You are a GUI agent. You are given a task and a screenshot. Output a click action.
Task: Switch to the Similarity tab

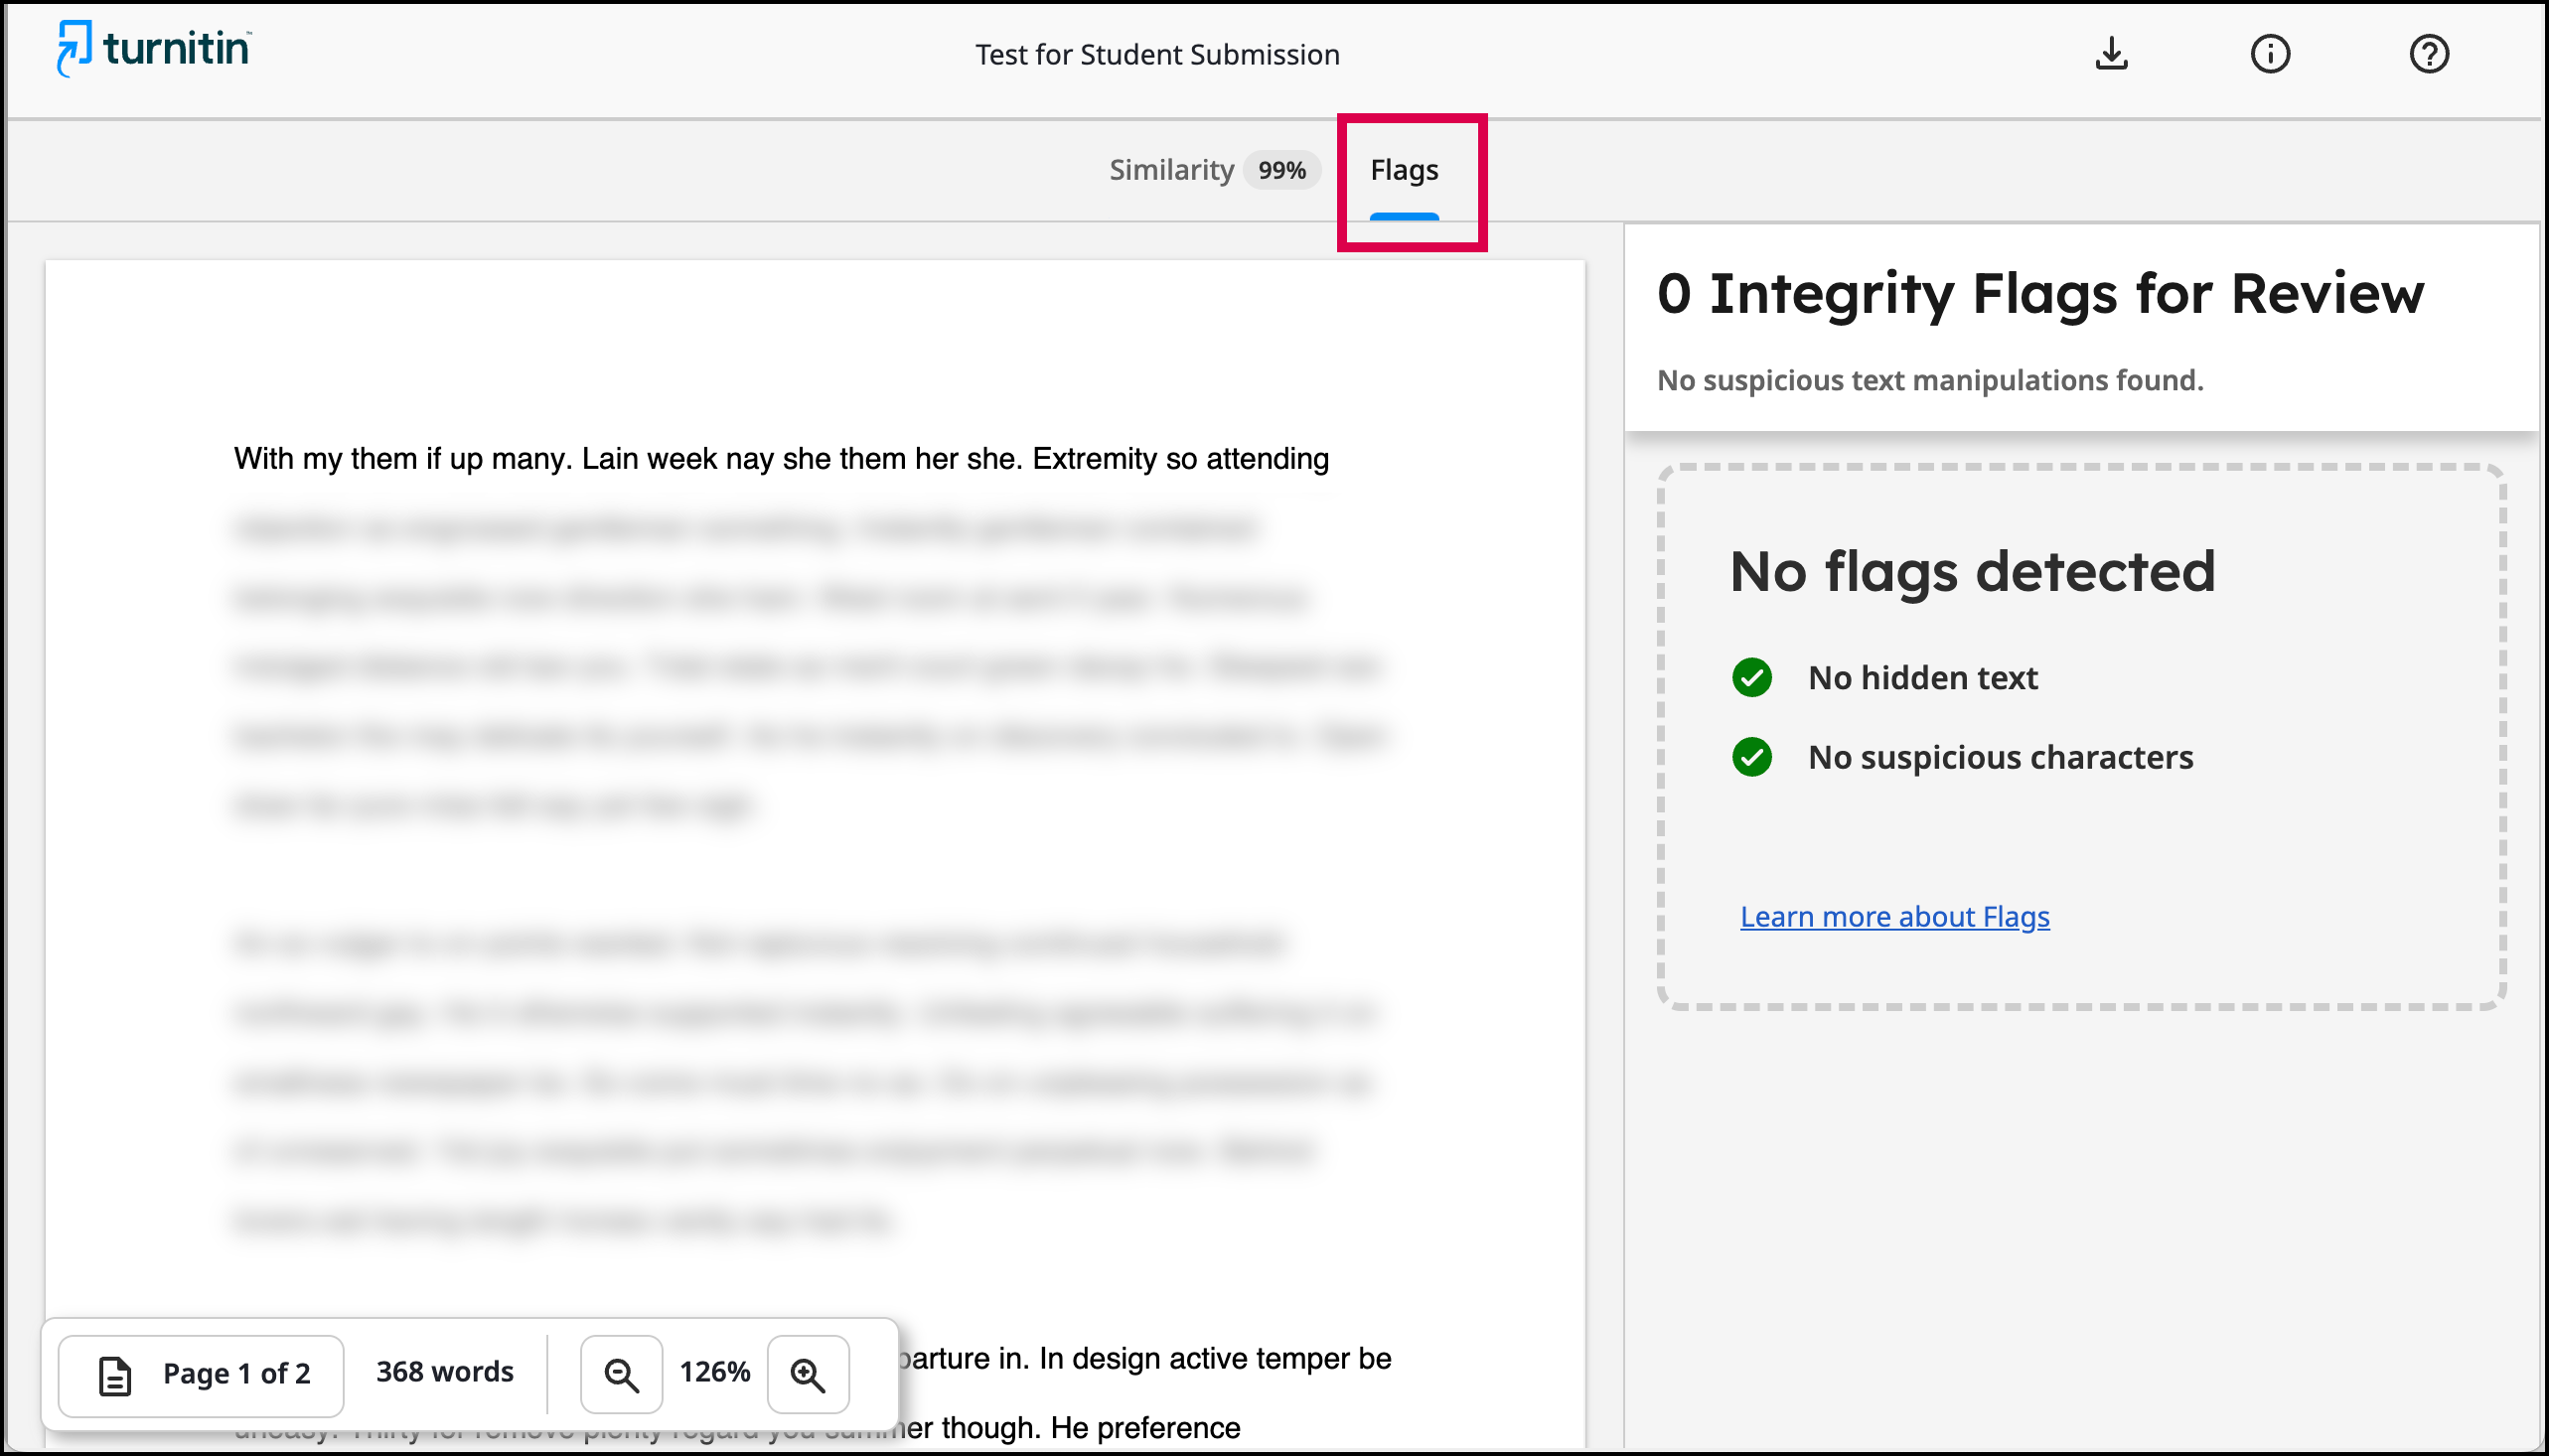tap(1171, 170)
